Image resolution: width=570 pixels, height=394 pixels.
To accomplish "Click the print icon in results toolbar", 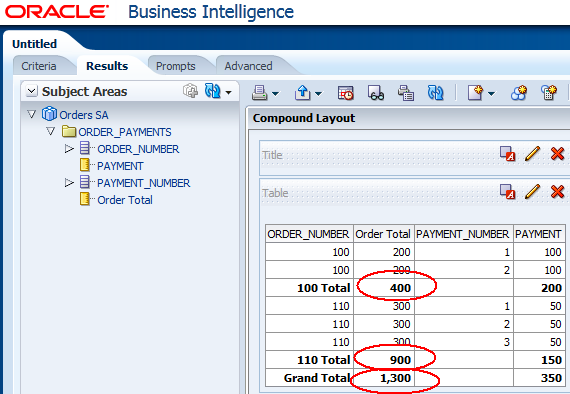I will tap(260, 93).
